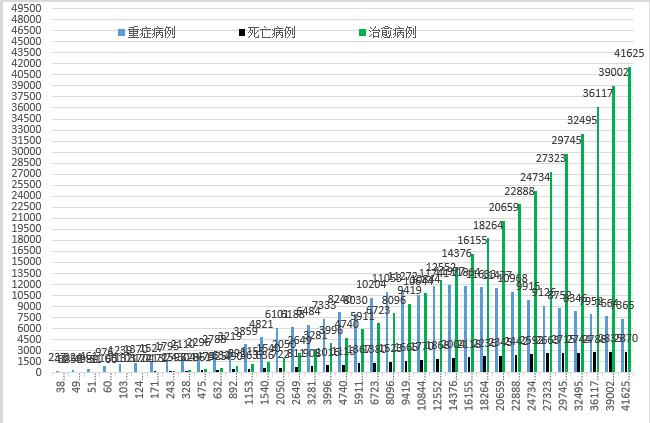Viewport: 650px width, 423px height.
Task: Select the rotated x-axis label 36117…
Action: pos(594,393)
